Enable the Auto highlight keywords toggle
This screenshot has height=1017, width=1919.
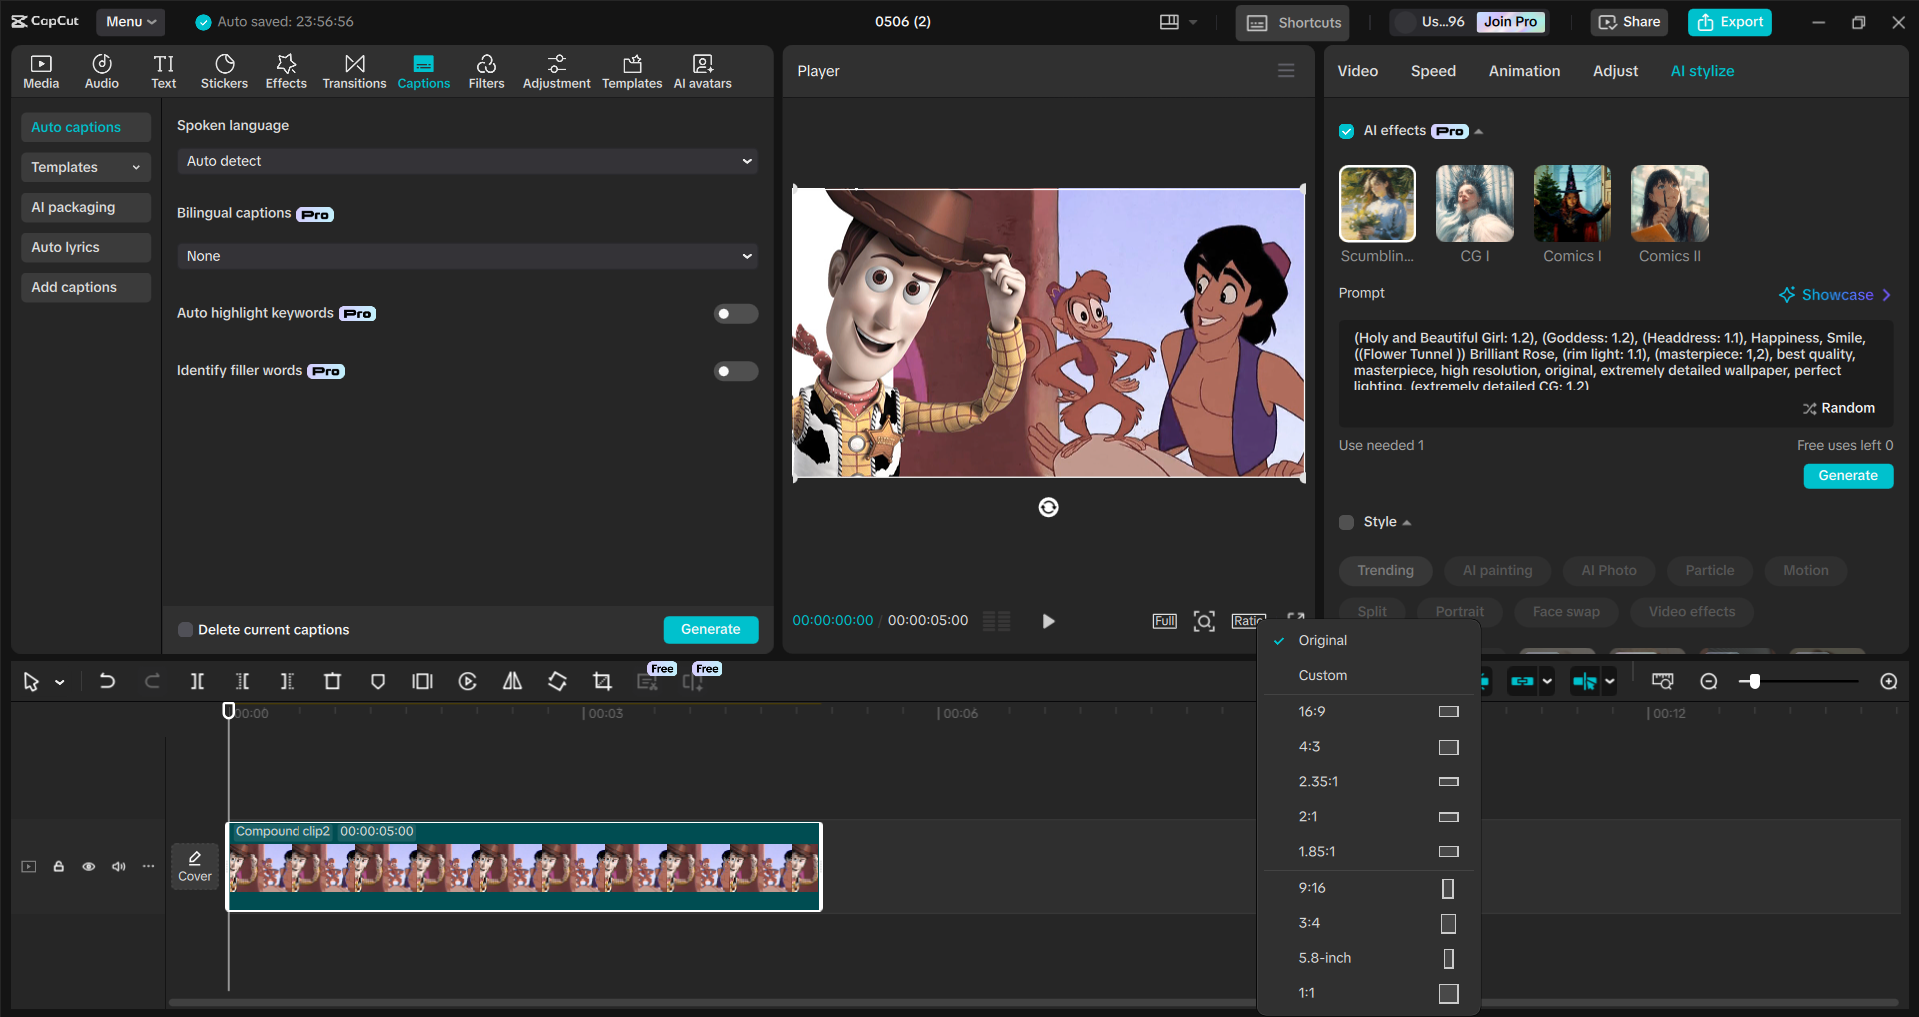point(735,313)
